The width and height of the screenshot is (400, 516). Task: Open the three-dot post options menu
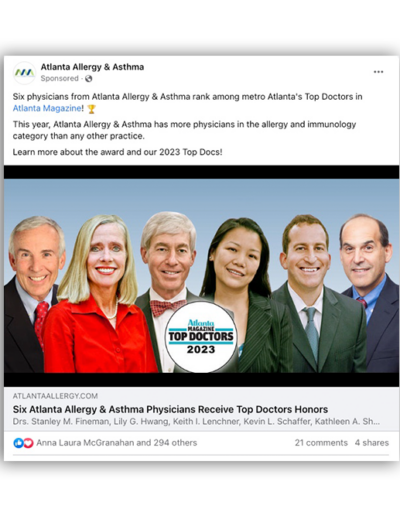click(378, 72)
